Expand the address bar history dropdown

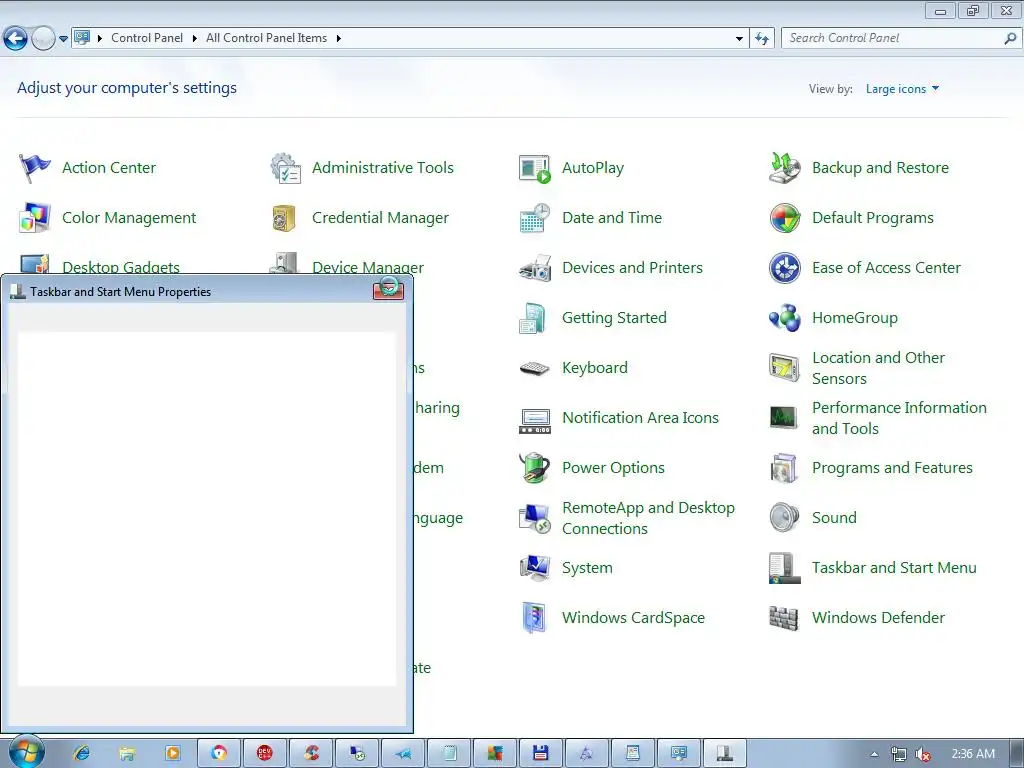tap(739, 39)
